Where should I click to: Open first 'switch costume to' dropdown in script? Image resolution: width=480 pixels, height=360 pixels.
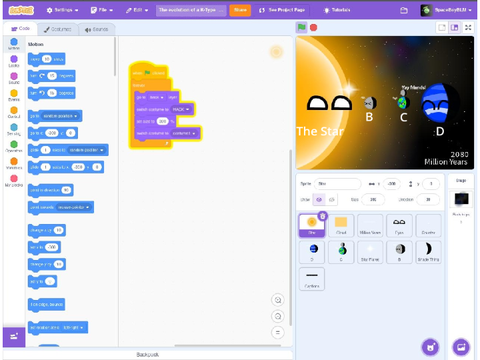(181, 109)
